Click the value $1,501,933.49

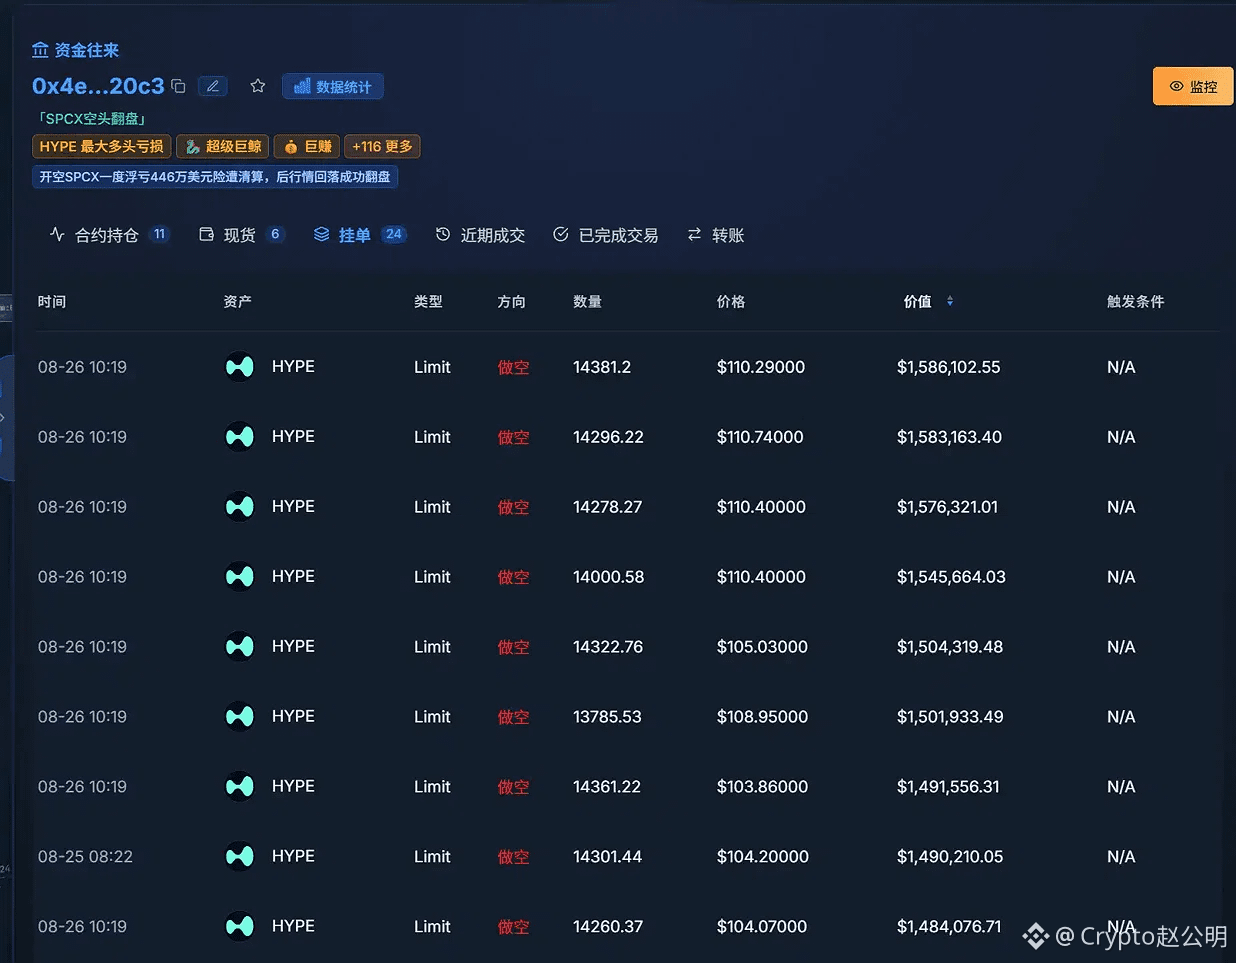950,717
